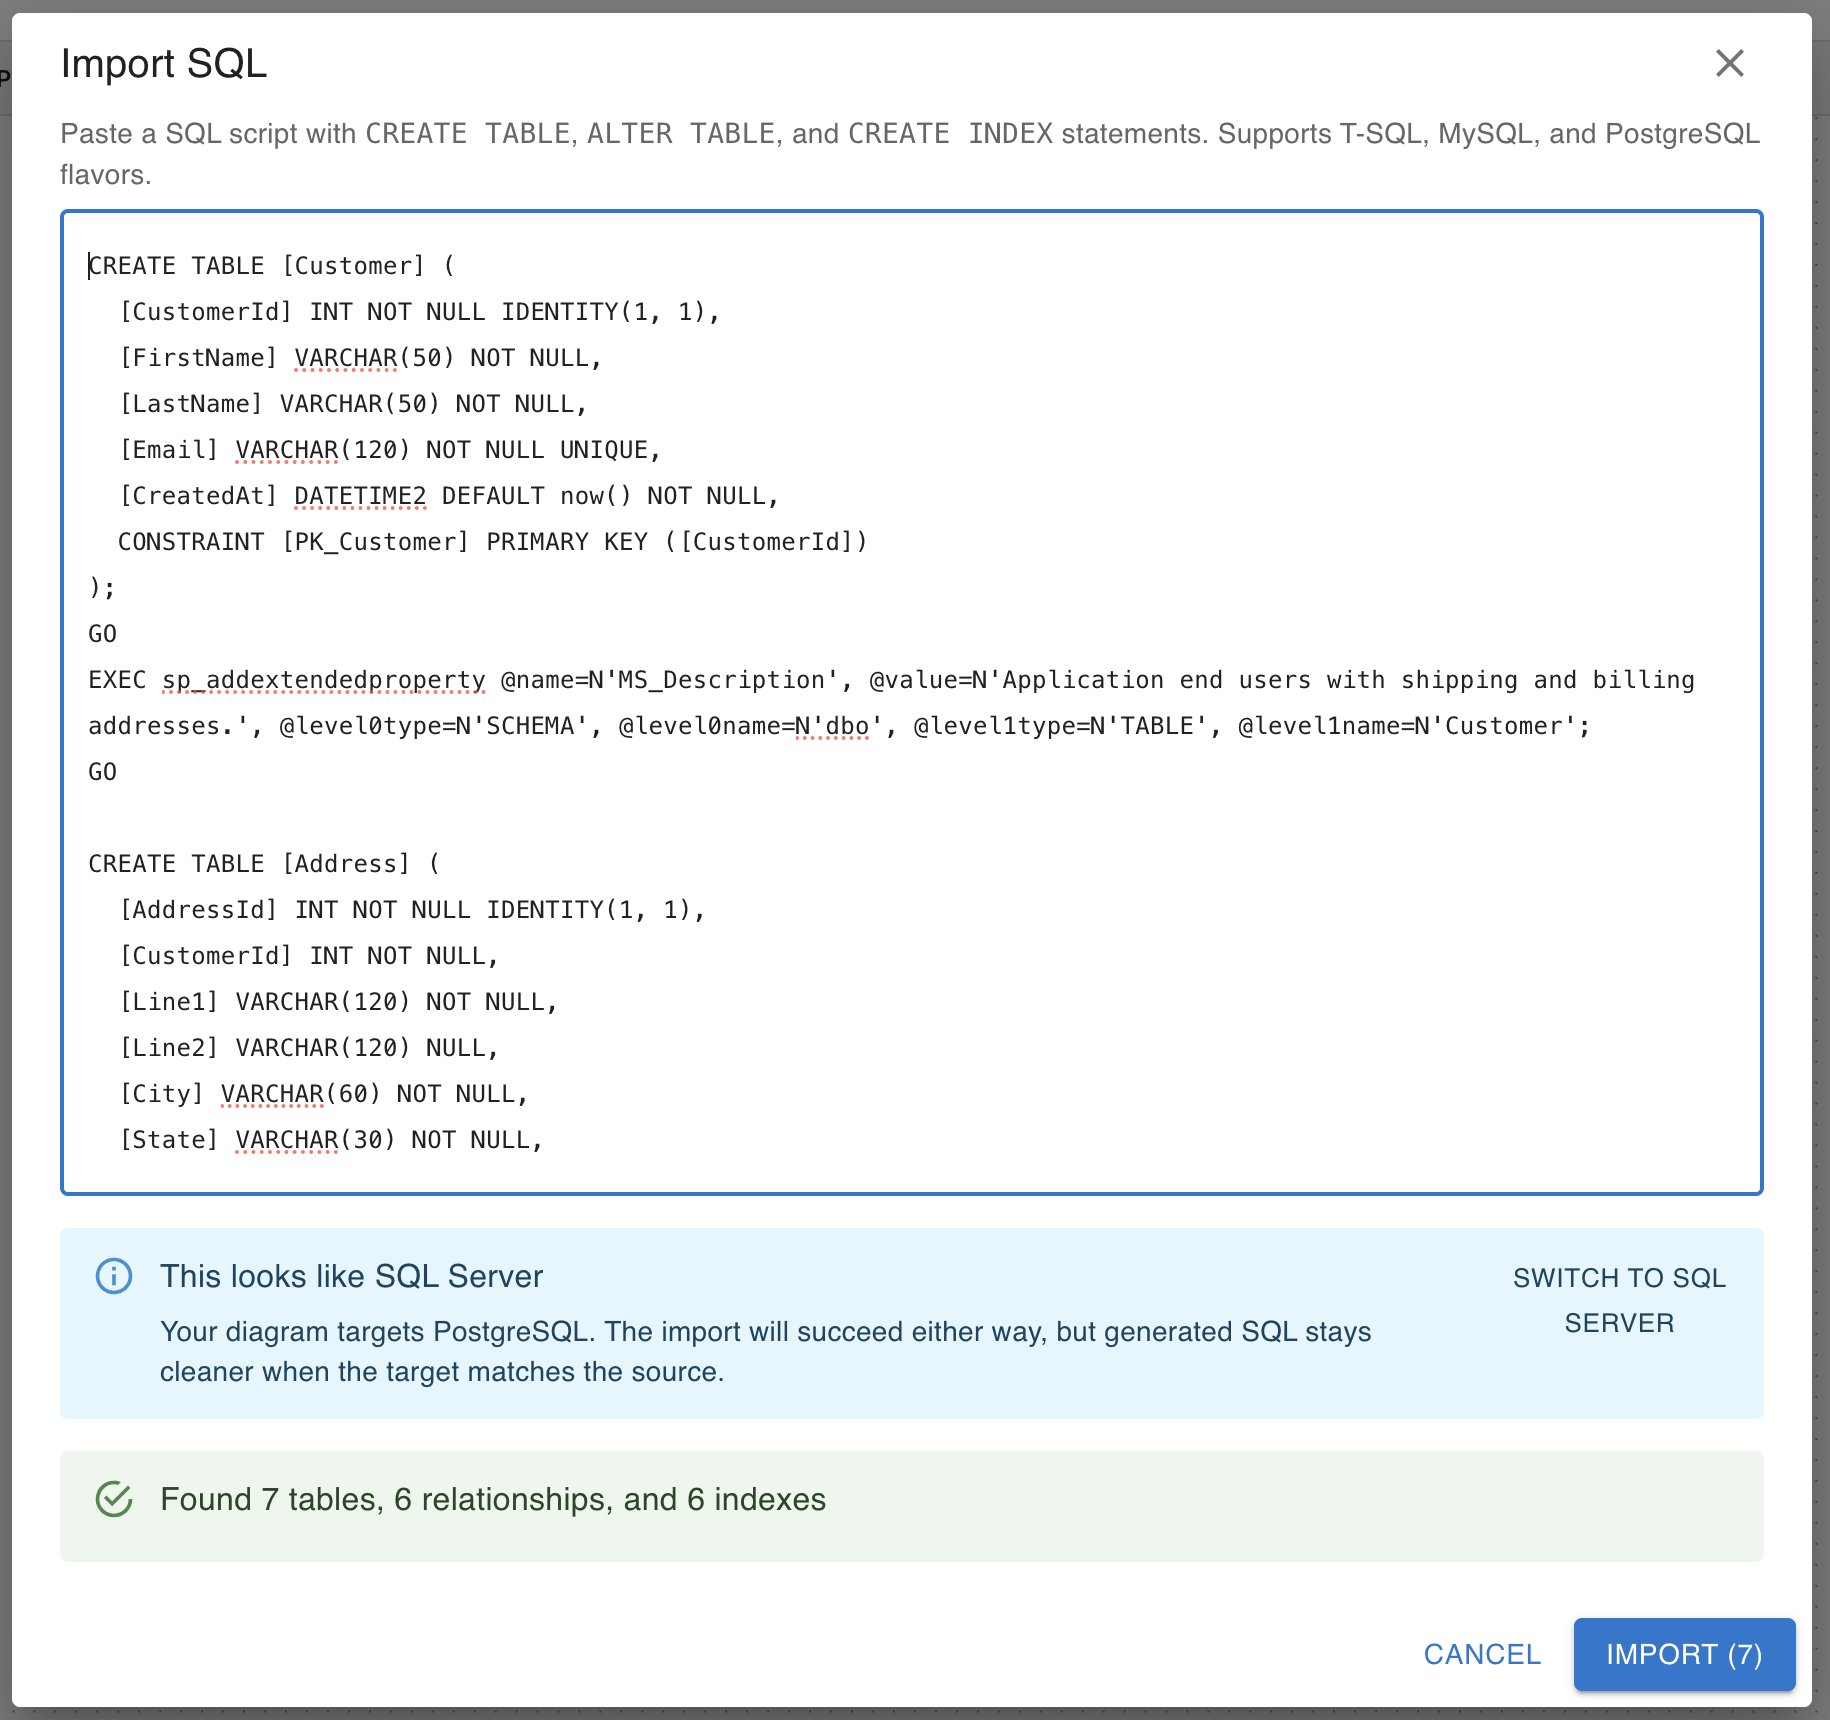The height and width of the screenshot is (1720, 1830).
Task: Click the 'Found 7 tables, 6 relationships, and 6 indexes' message
Action: click(x=493, y=1499)
